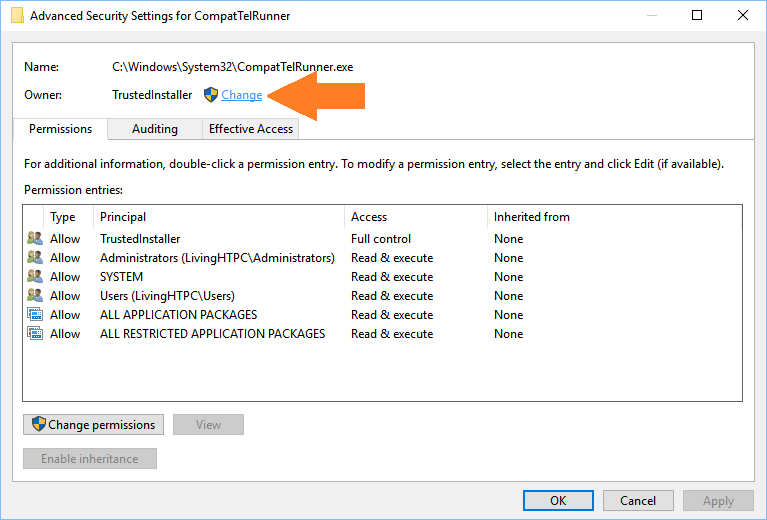Select Administrators (LivingHTPC\Administrators) principal entry

pos(217,258)
